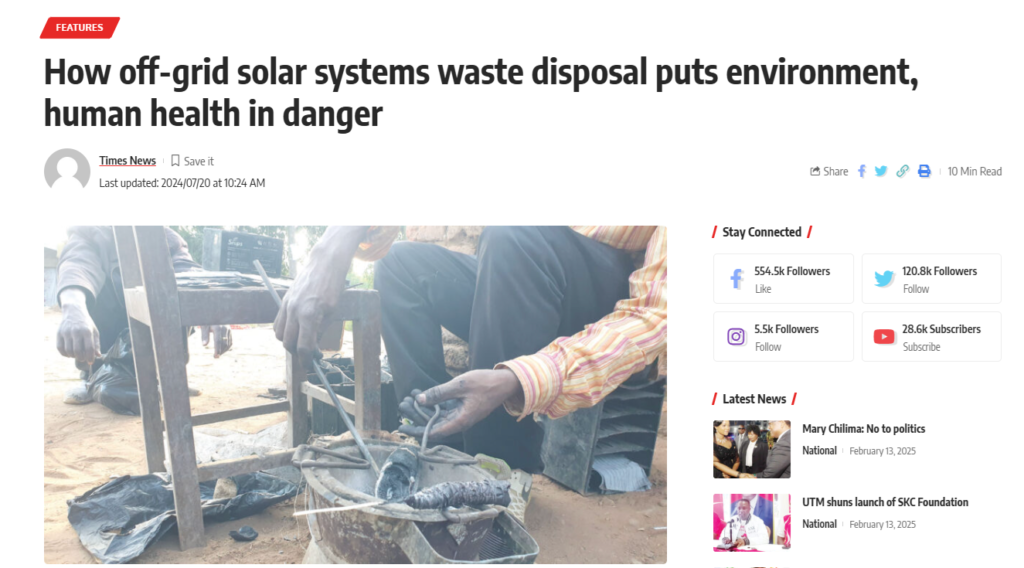Open Times News author link

(127, 161)
